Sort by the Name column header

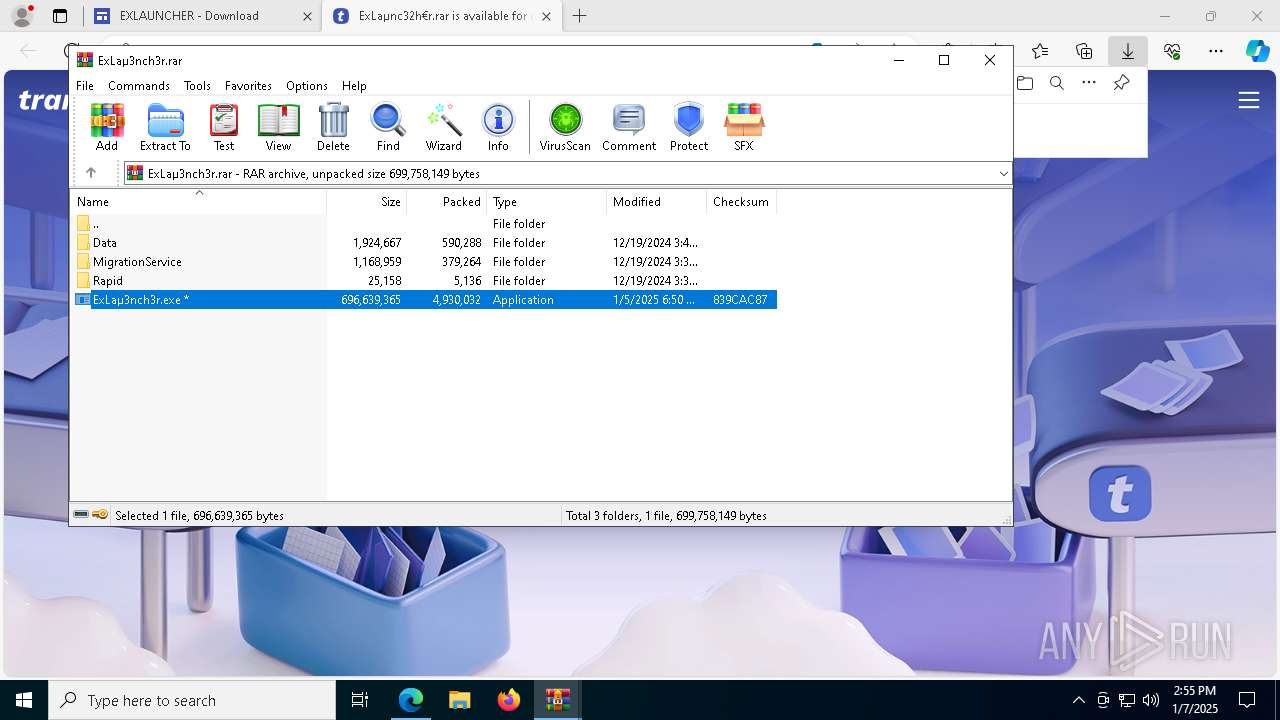pyautogui.click(x=199, y=202)
